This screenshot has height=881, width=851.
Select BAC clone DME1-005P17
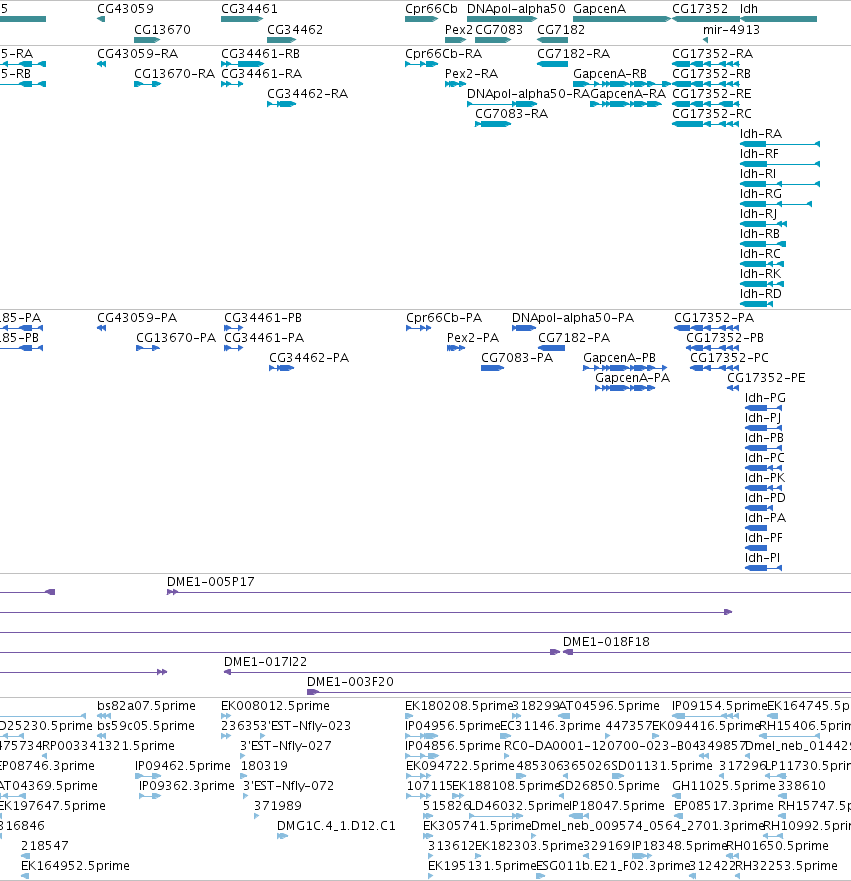tap(211, 582)
